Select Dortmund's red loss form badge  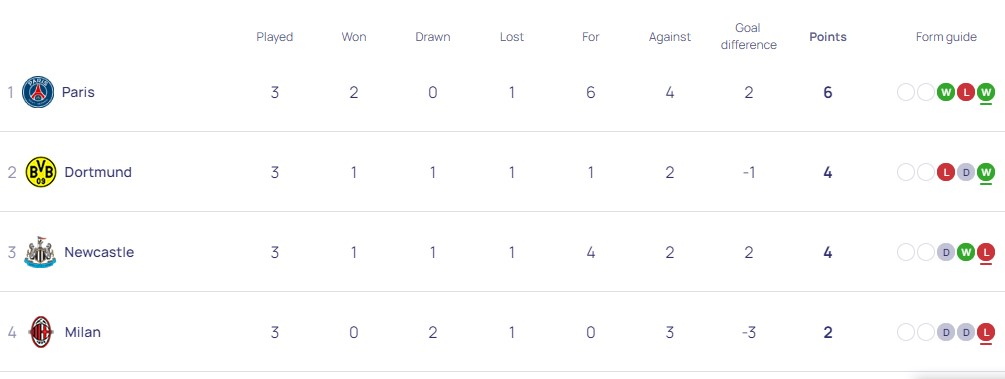click(945, 172)
